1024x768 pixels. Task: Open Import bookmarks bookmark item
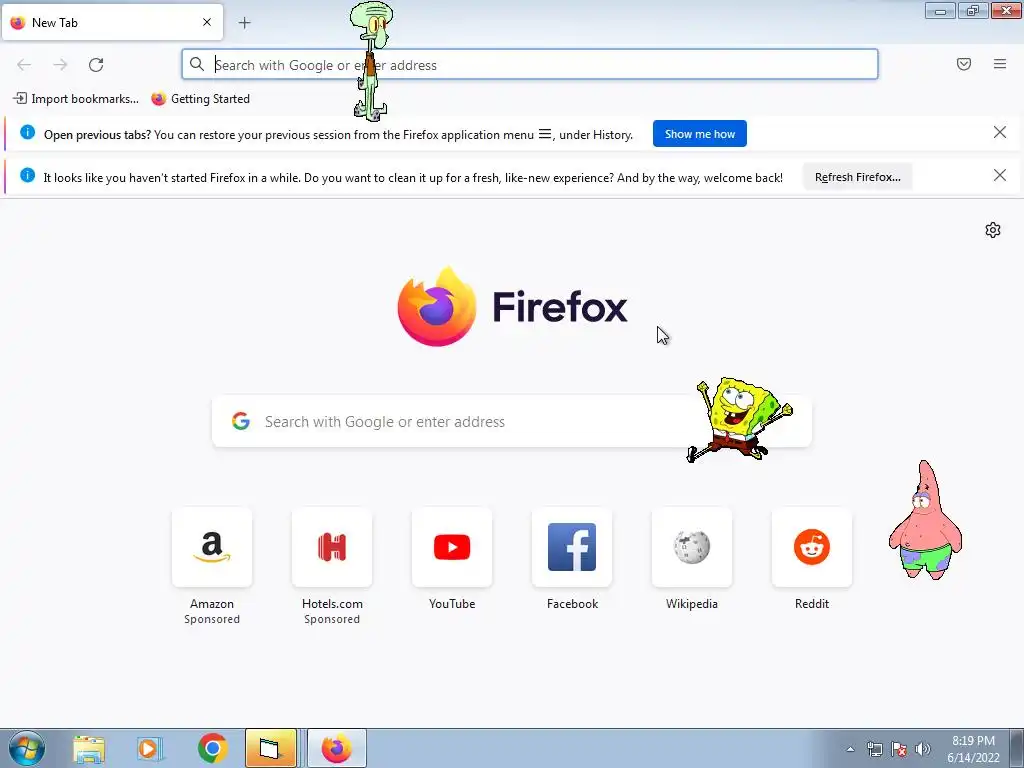click(76, 99)
